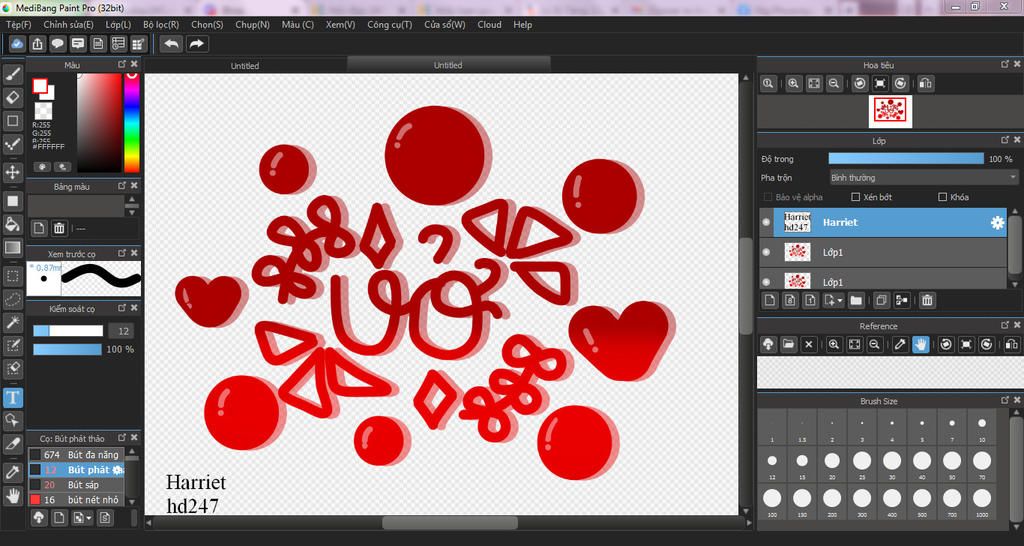1024x546 pixels.
Task: Select the Brush tool
Action: click(x=12, y=74)
